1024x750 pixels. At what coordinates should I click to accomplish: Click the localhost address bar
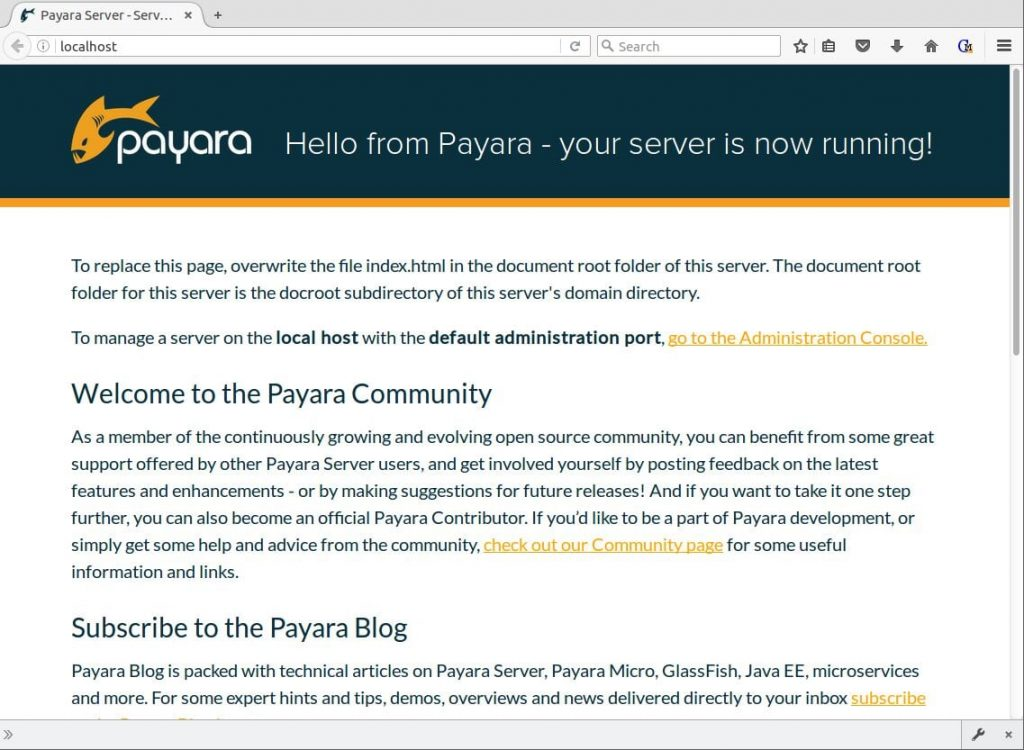(x=307, y=46)
